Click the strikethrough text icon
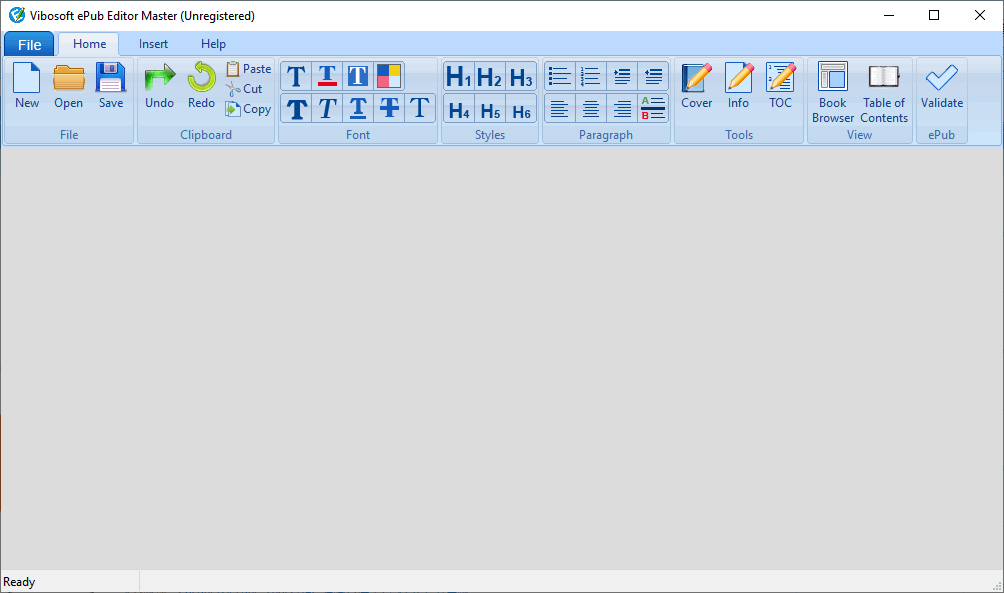The width and height of the screenshot is (1004, 593). click(389, 108)
